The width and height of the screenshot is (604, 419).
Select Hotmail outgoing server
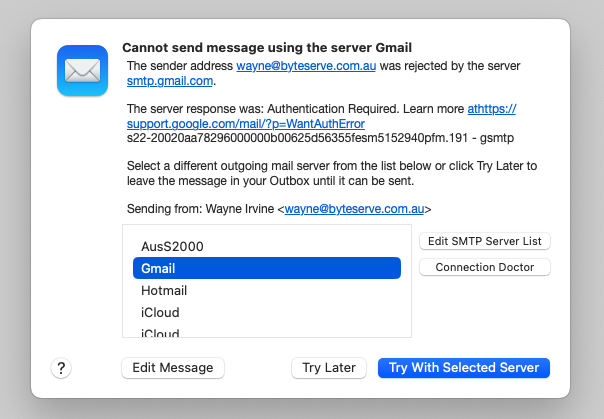point(267,290)
